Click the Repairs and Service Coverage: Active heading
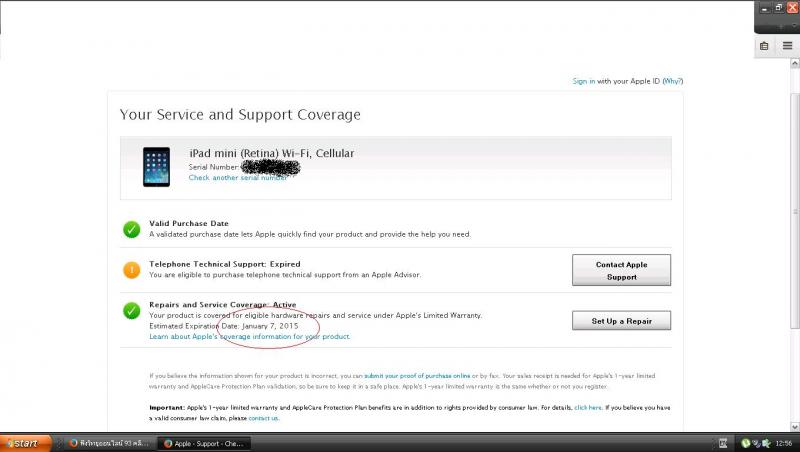The width and height of the screenshot is (800, 452). click(x=222, y=305)
